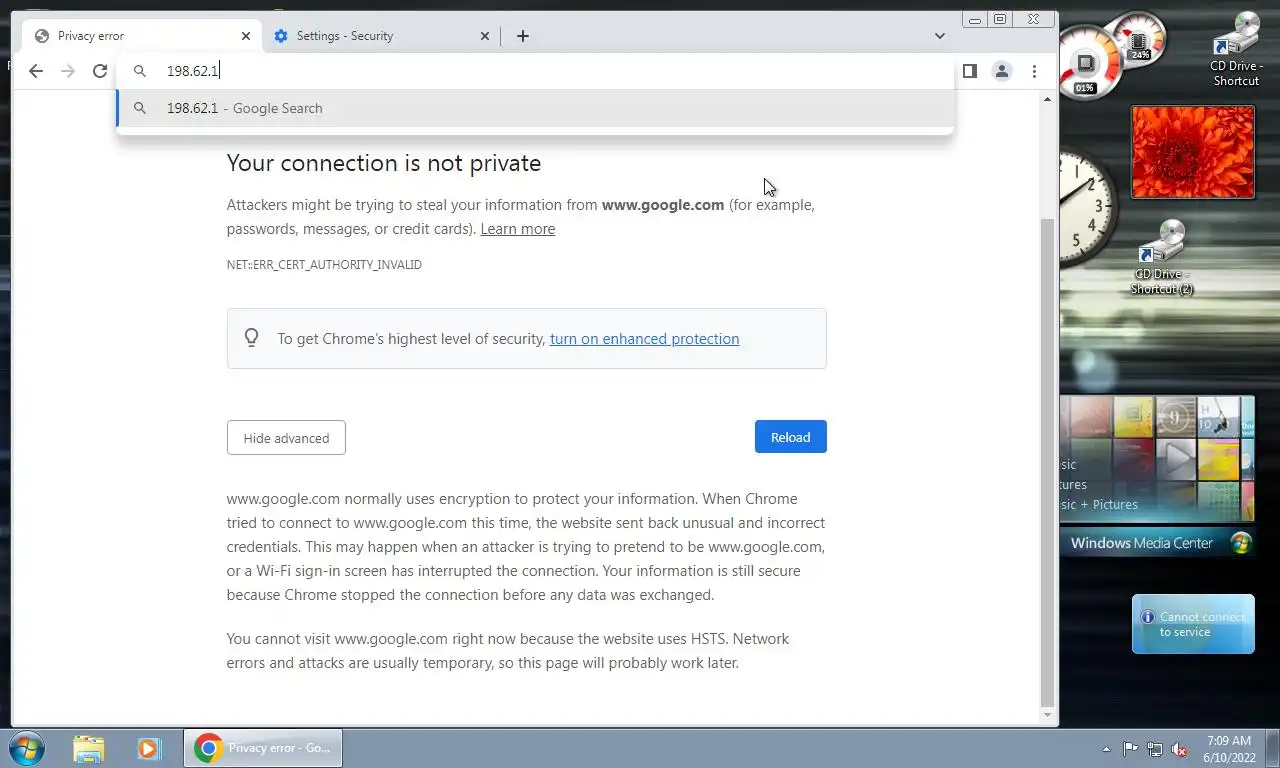Select Music + Pictures in Media Center gadget

1099,505
